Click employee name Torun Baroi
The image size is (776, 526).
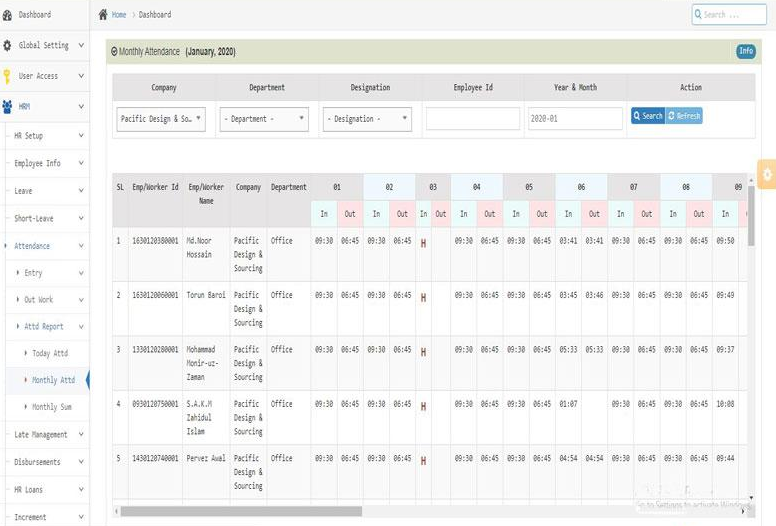pos(206,295)
